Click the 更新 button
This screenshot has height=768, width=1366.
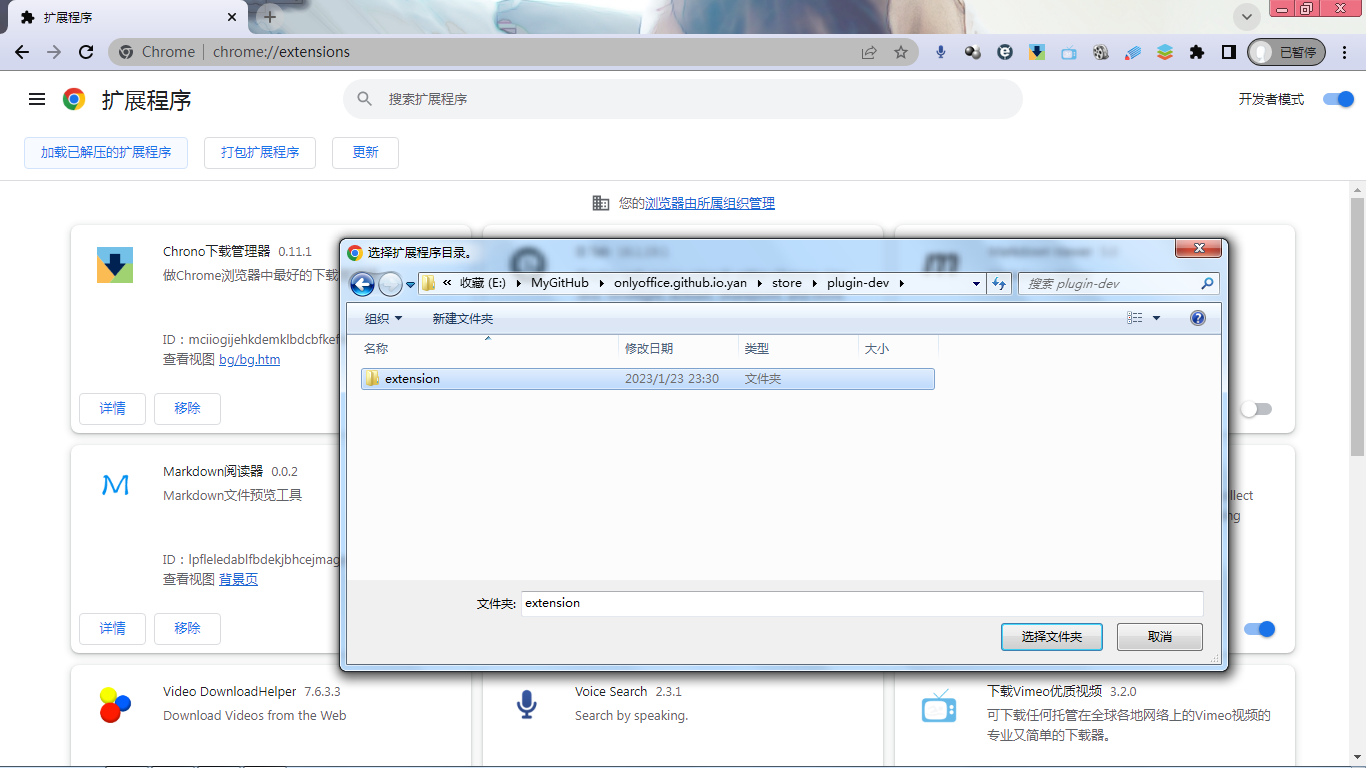[x=365, y=152]
